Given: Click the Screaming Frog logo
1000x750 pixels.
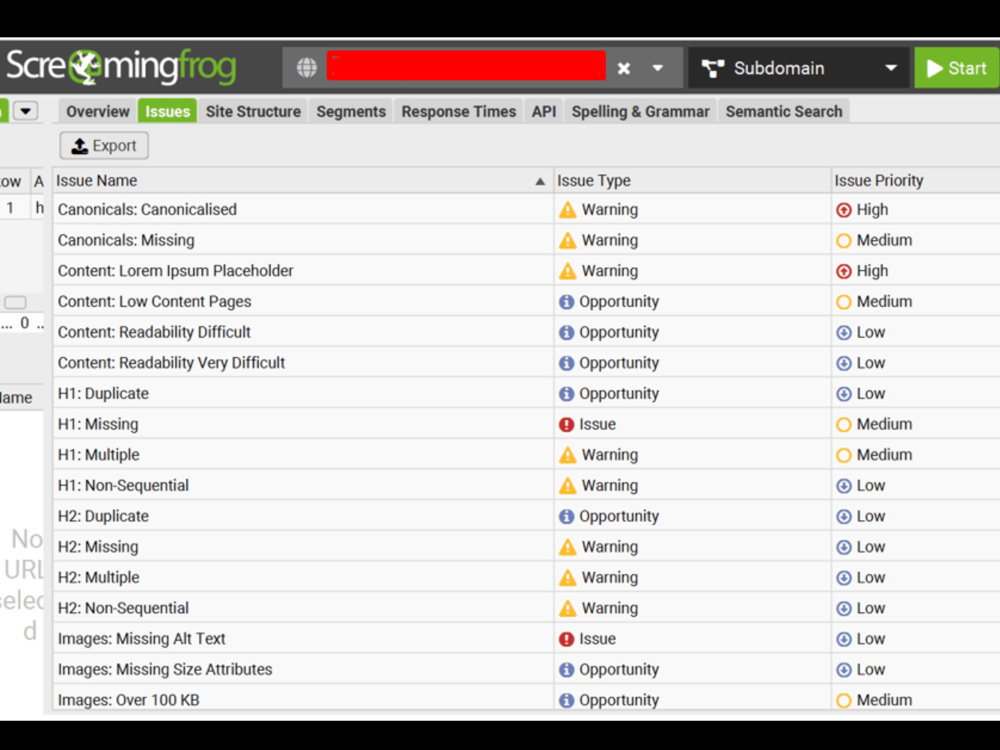Looking at the screenshot, I should pyautogui.click(x=121, y=66).
